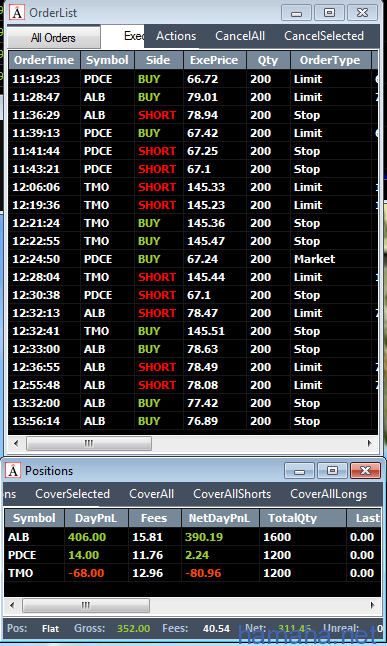Select the 12:06:06 TMO short order
This screenshot has width=387, height=646.
coord(193,187)
